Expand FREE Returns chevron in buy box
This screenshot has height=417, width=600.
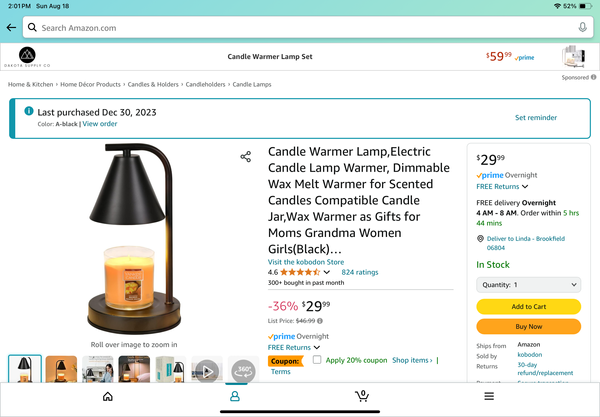coord(525,187)
